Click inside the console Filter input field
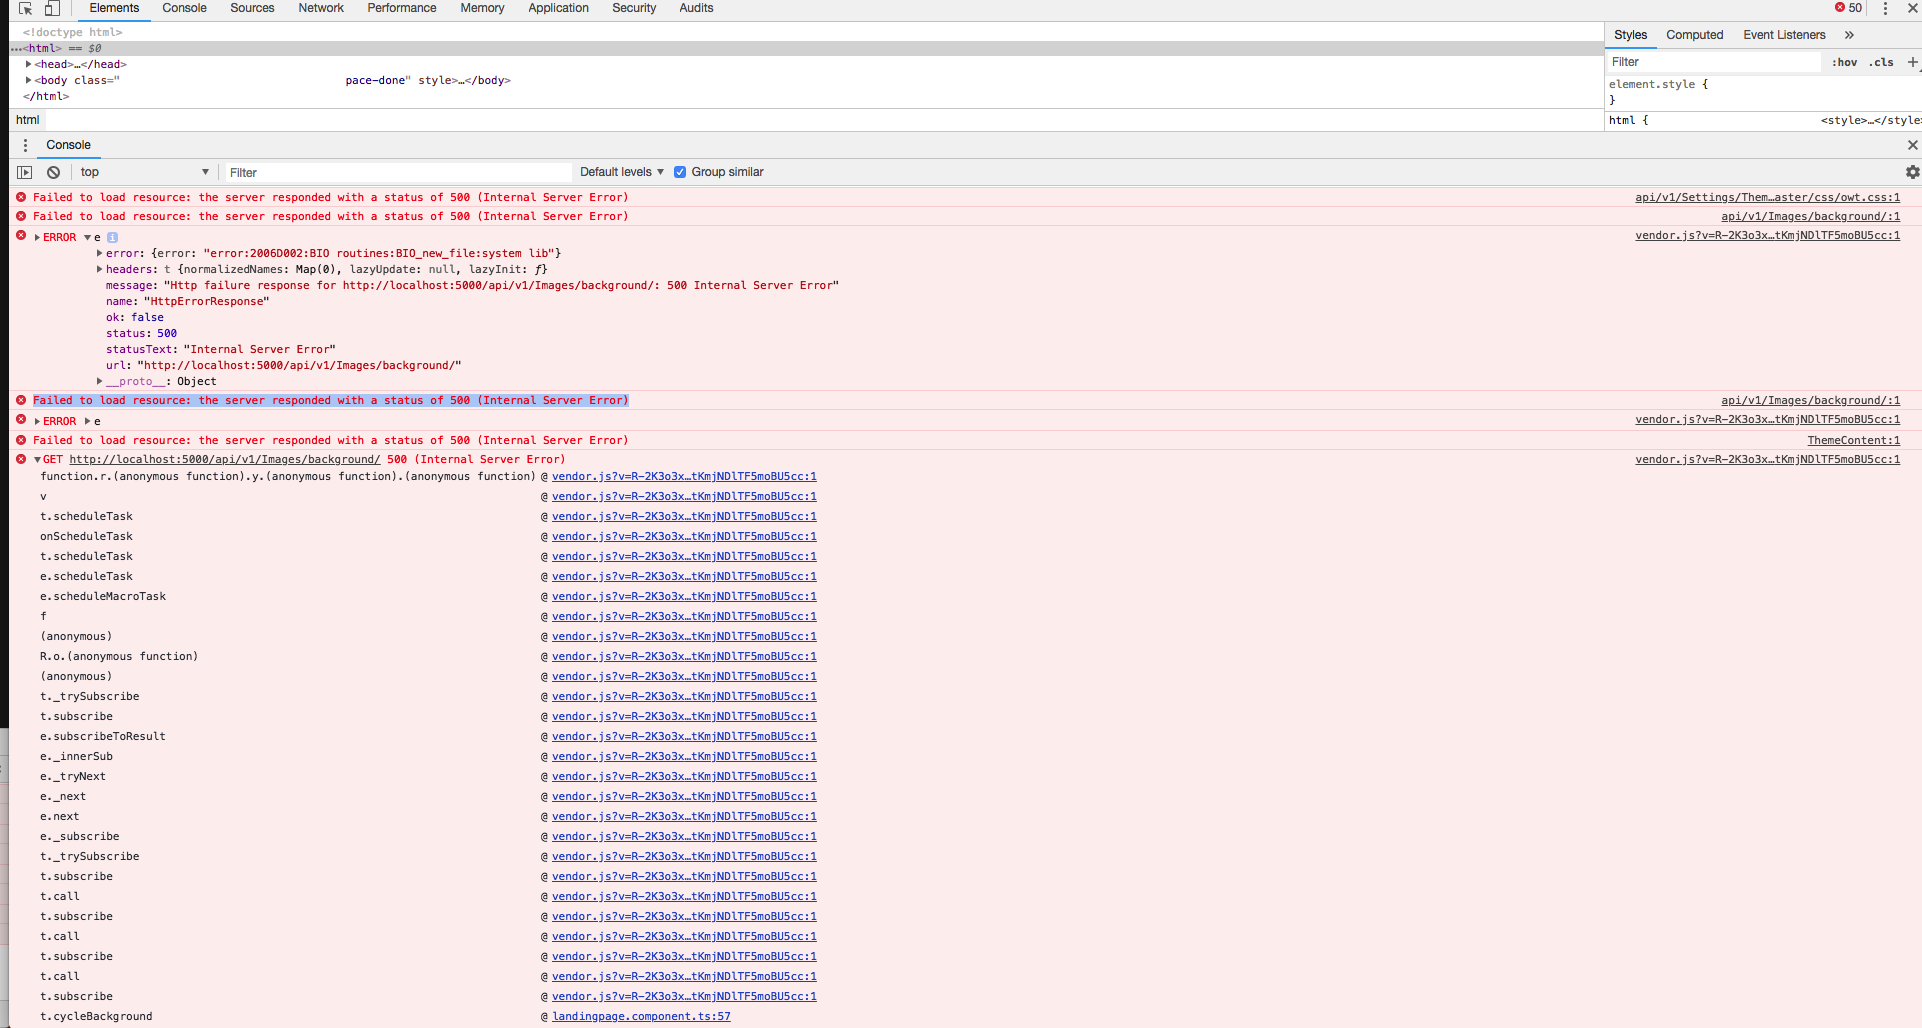The image size is (1922, 1028). click(x=397, y=172)
